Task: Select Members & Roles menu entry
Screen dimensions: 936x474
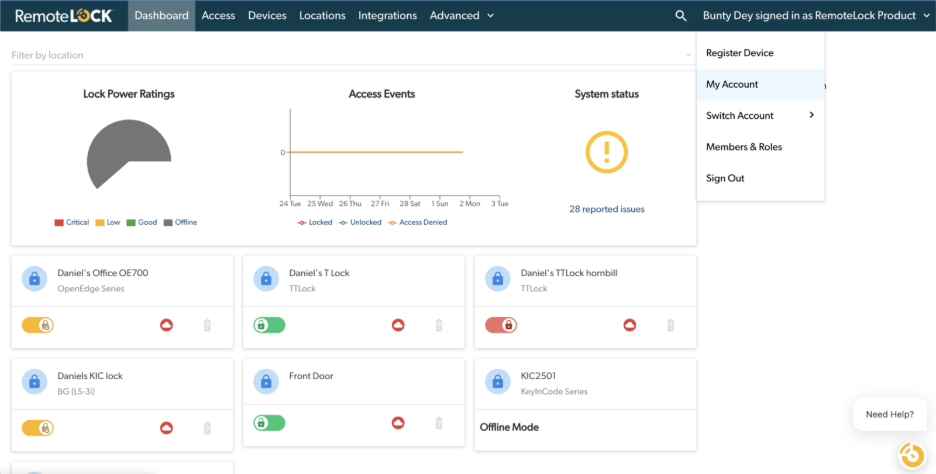Action: (760, 147)
